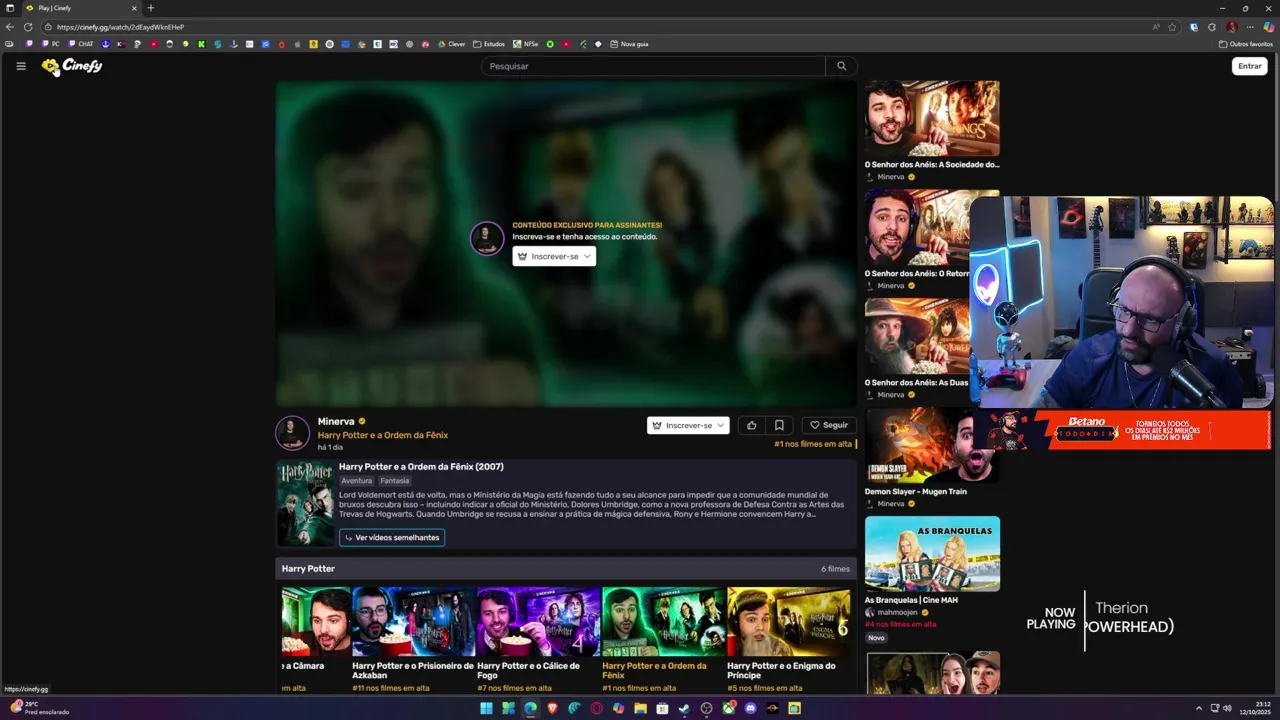Open the Harry Potter collection heading
The height and width of the screenshot is (720, 1280).
pos(308,569)
